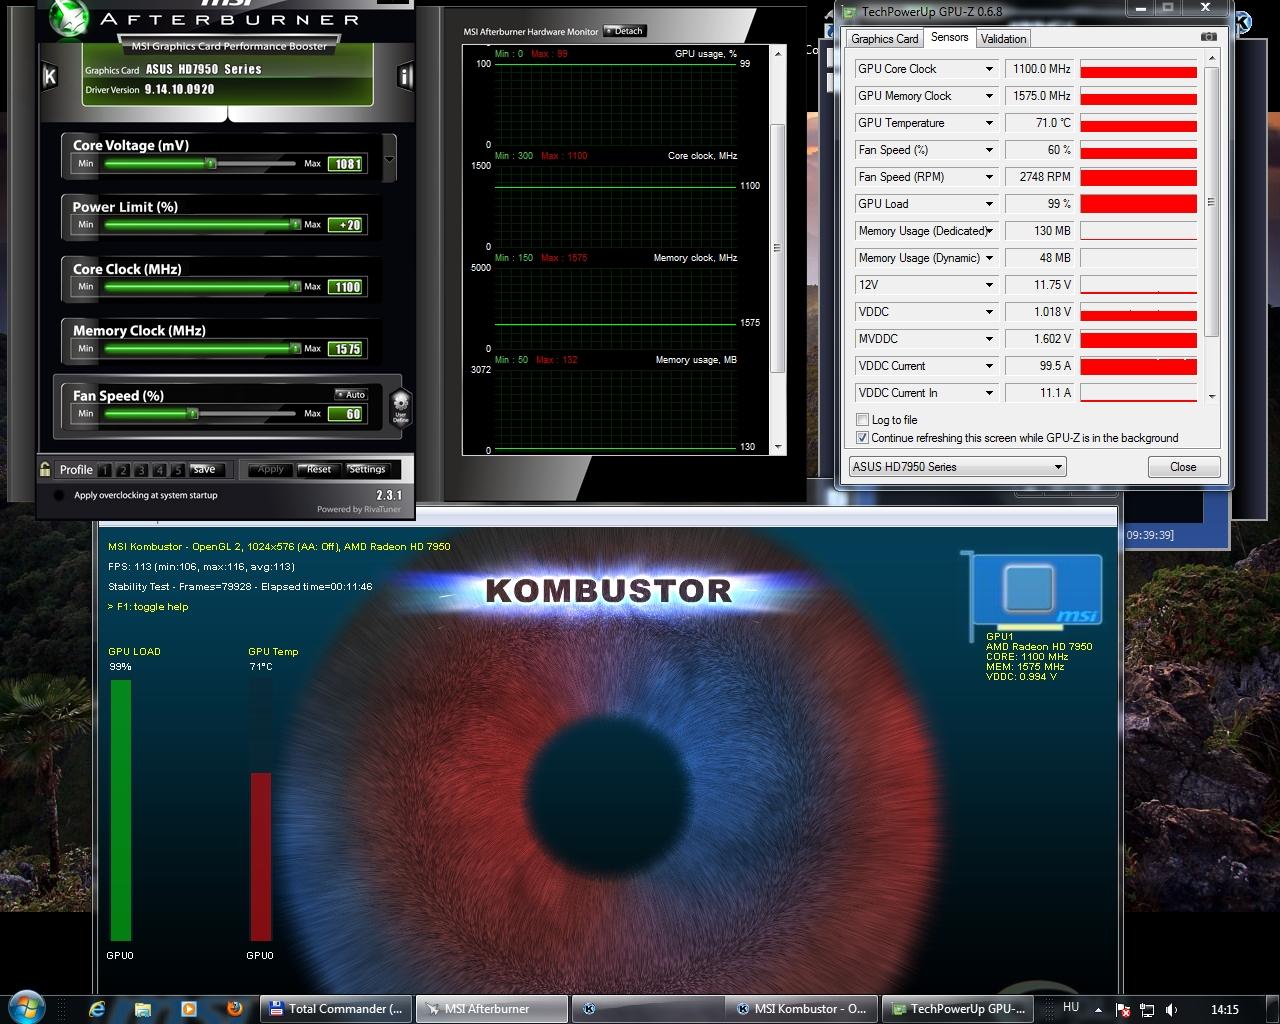Image resolution: width=1280 pixels, height=1024 pixels.
Task: Click the GPU Temperature reading 71.0 °C
Action: 1038,123
